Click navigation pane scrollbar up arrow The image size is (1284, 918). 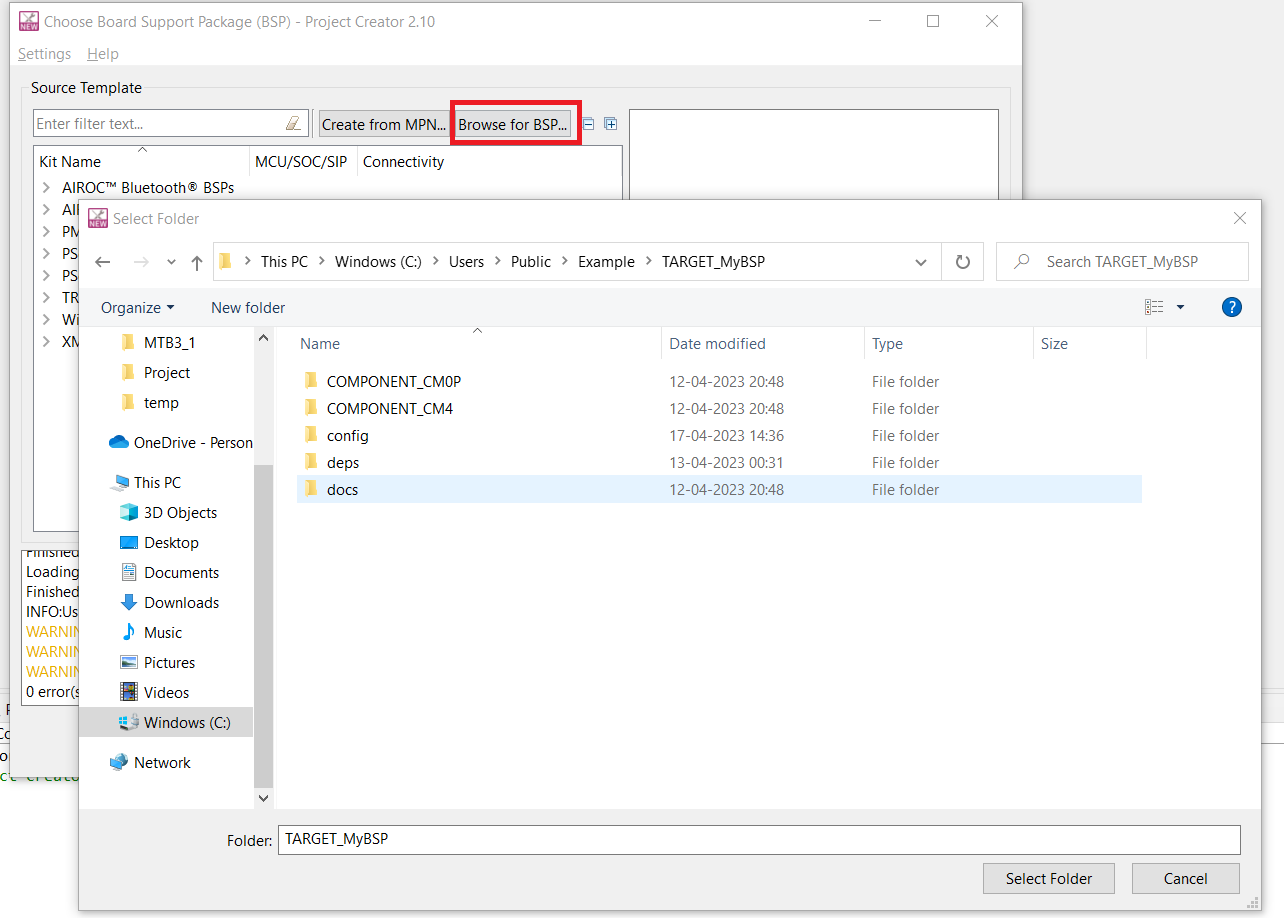[x=263, y=338]
